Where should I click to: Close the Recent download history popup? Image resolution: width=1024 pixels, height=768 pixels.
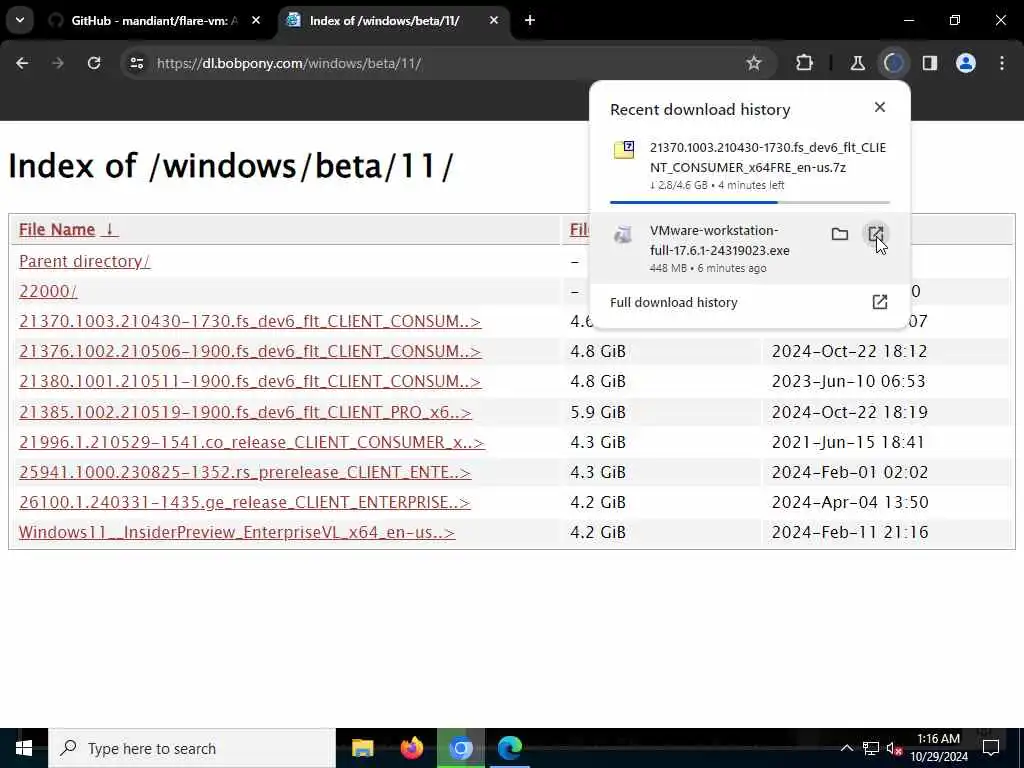pyautogui.click(x=880, y=107)
